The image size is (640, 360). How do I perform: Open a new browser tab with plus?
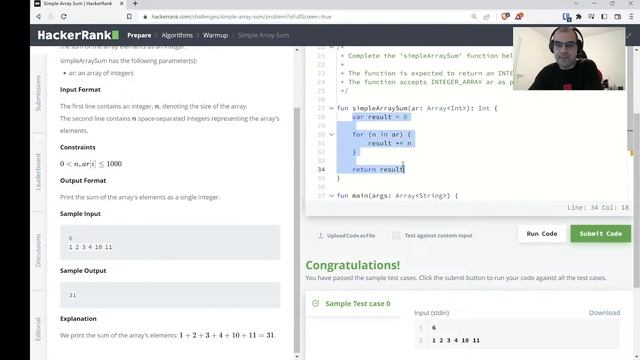click(135, 4)
